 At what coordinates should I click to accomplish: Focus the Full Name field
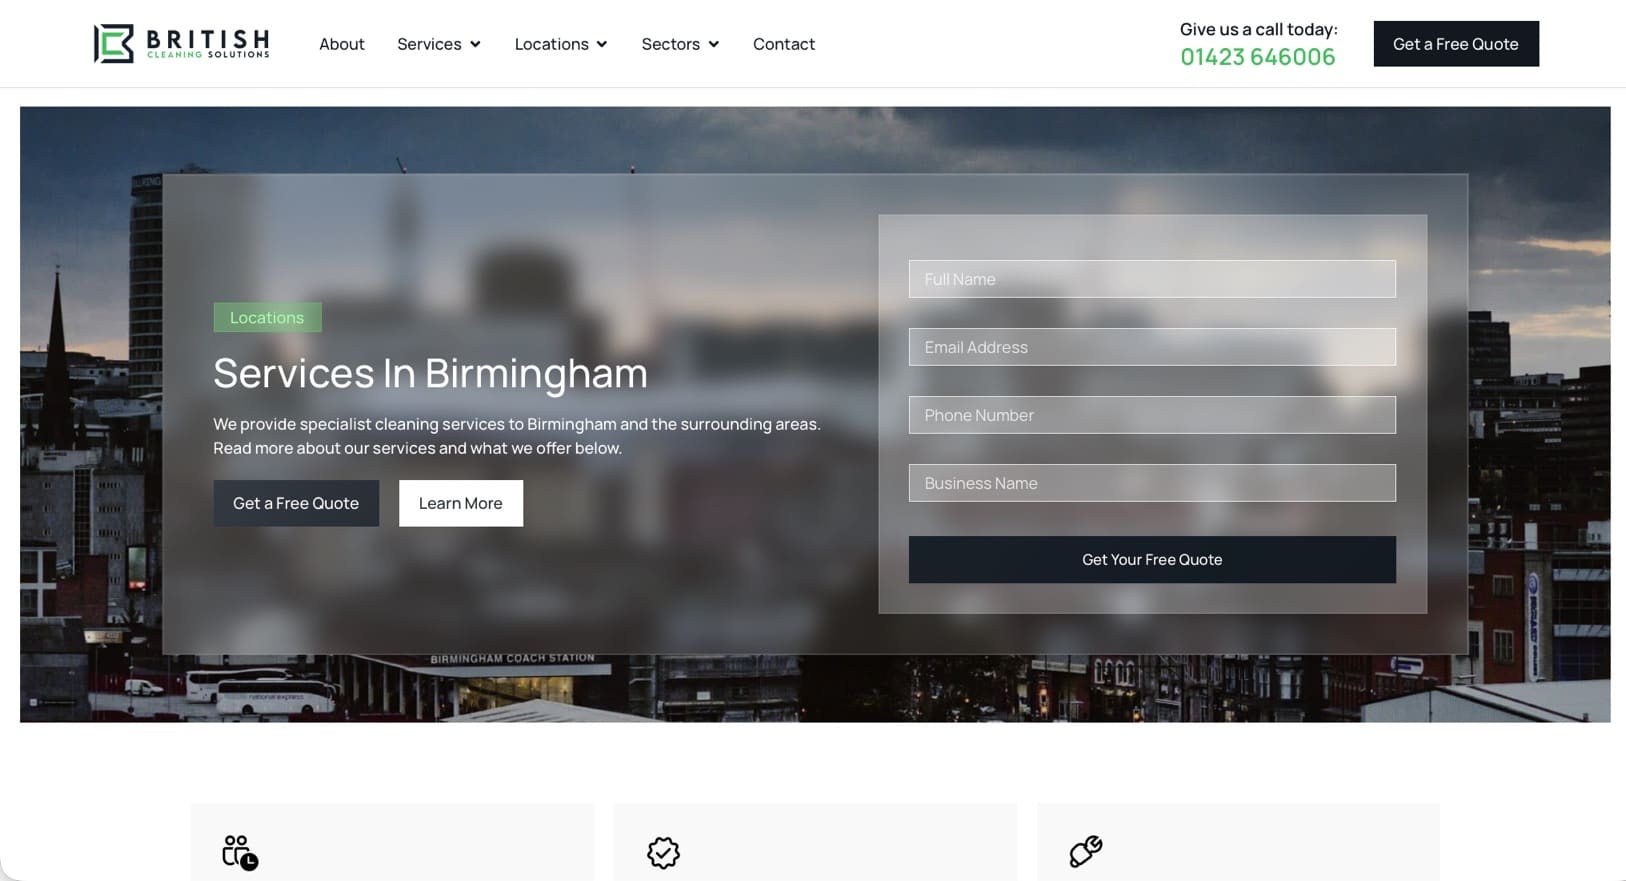(1152, 279)
